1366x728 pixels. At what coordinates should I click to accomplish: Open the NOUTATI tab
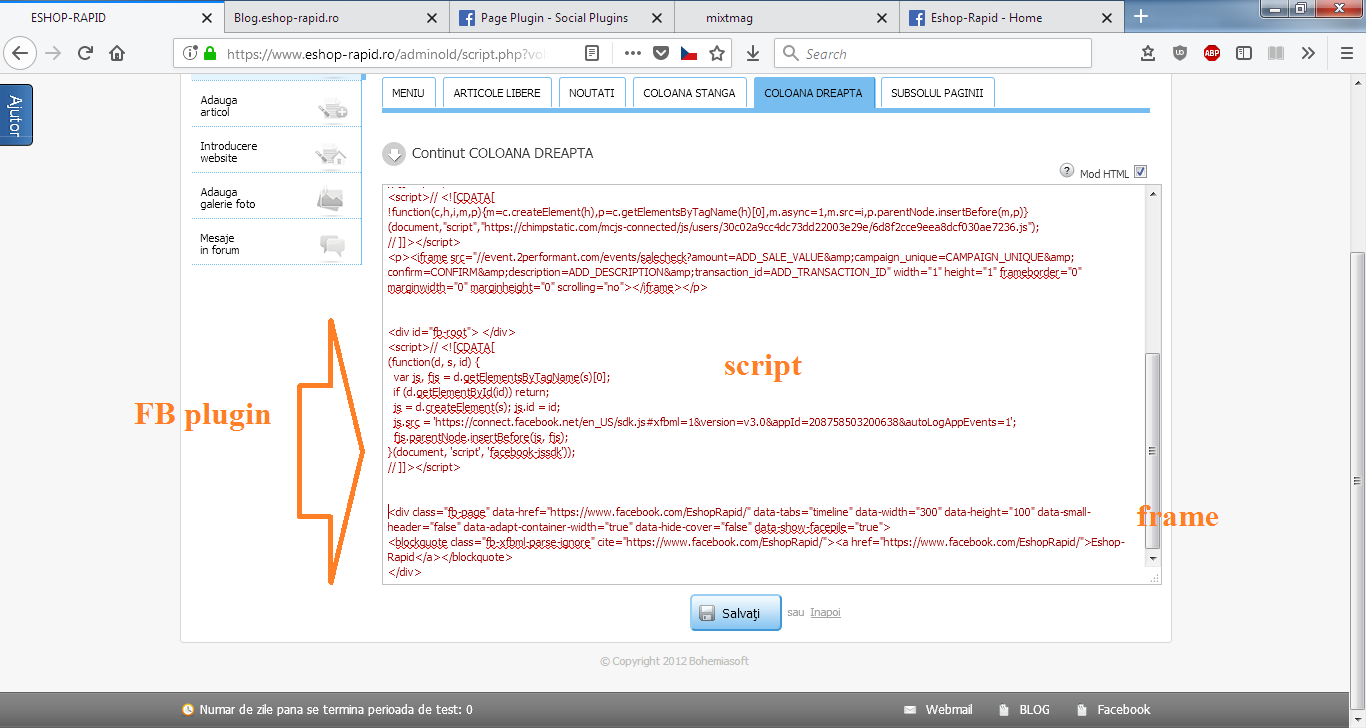coord(592,92)
